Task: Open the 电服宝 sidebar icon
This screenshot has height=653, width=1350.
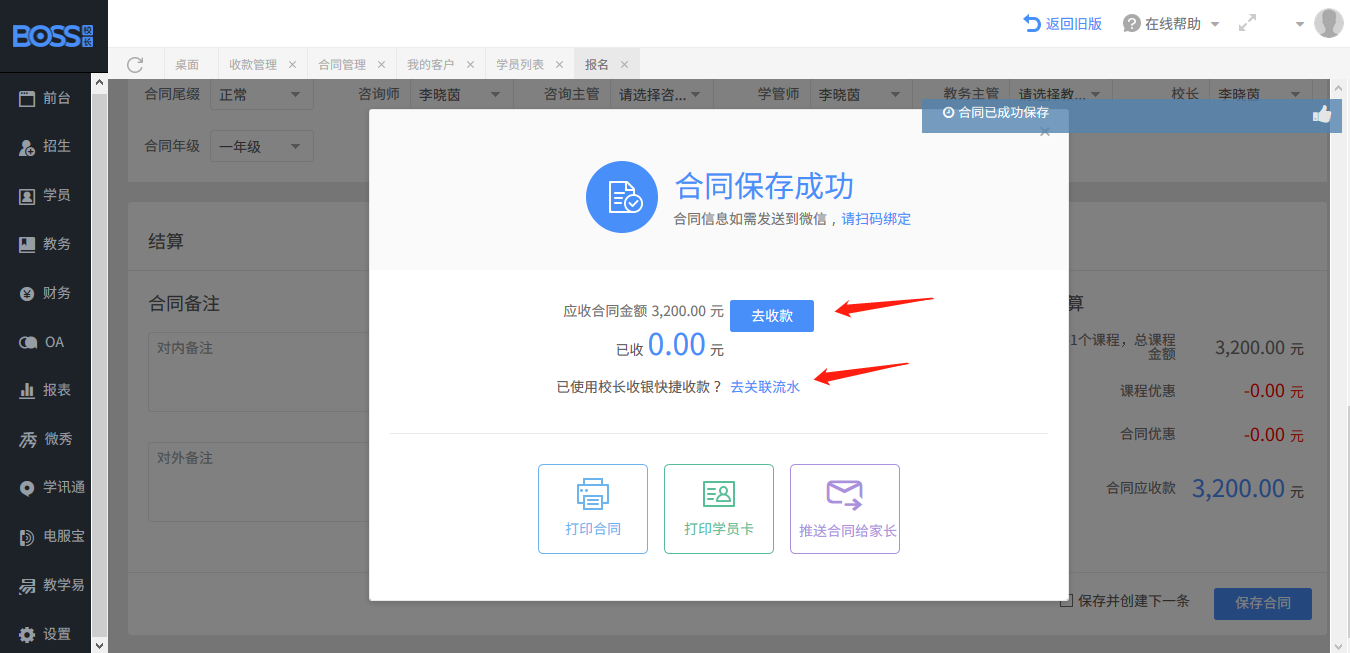Action: 27,537
